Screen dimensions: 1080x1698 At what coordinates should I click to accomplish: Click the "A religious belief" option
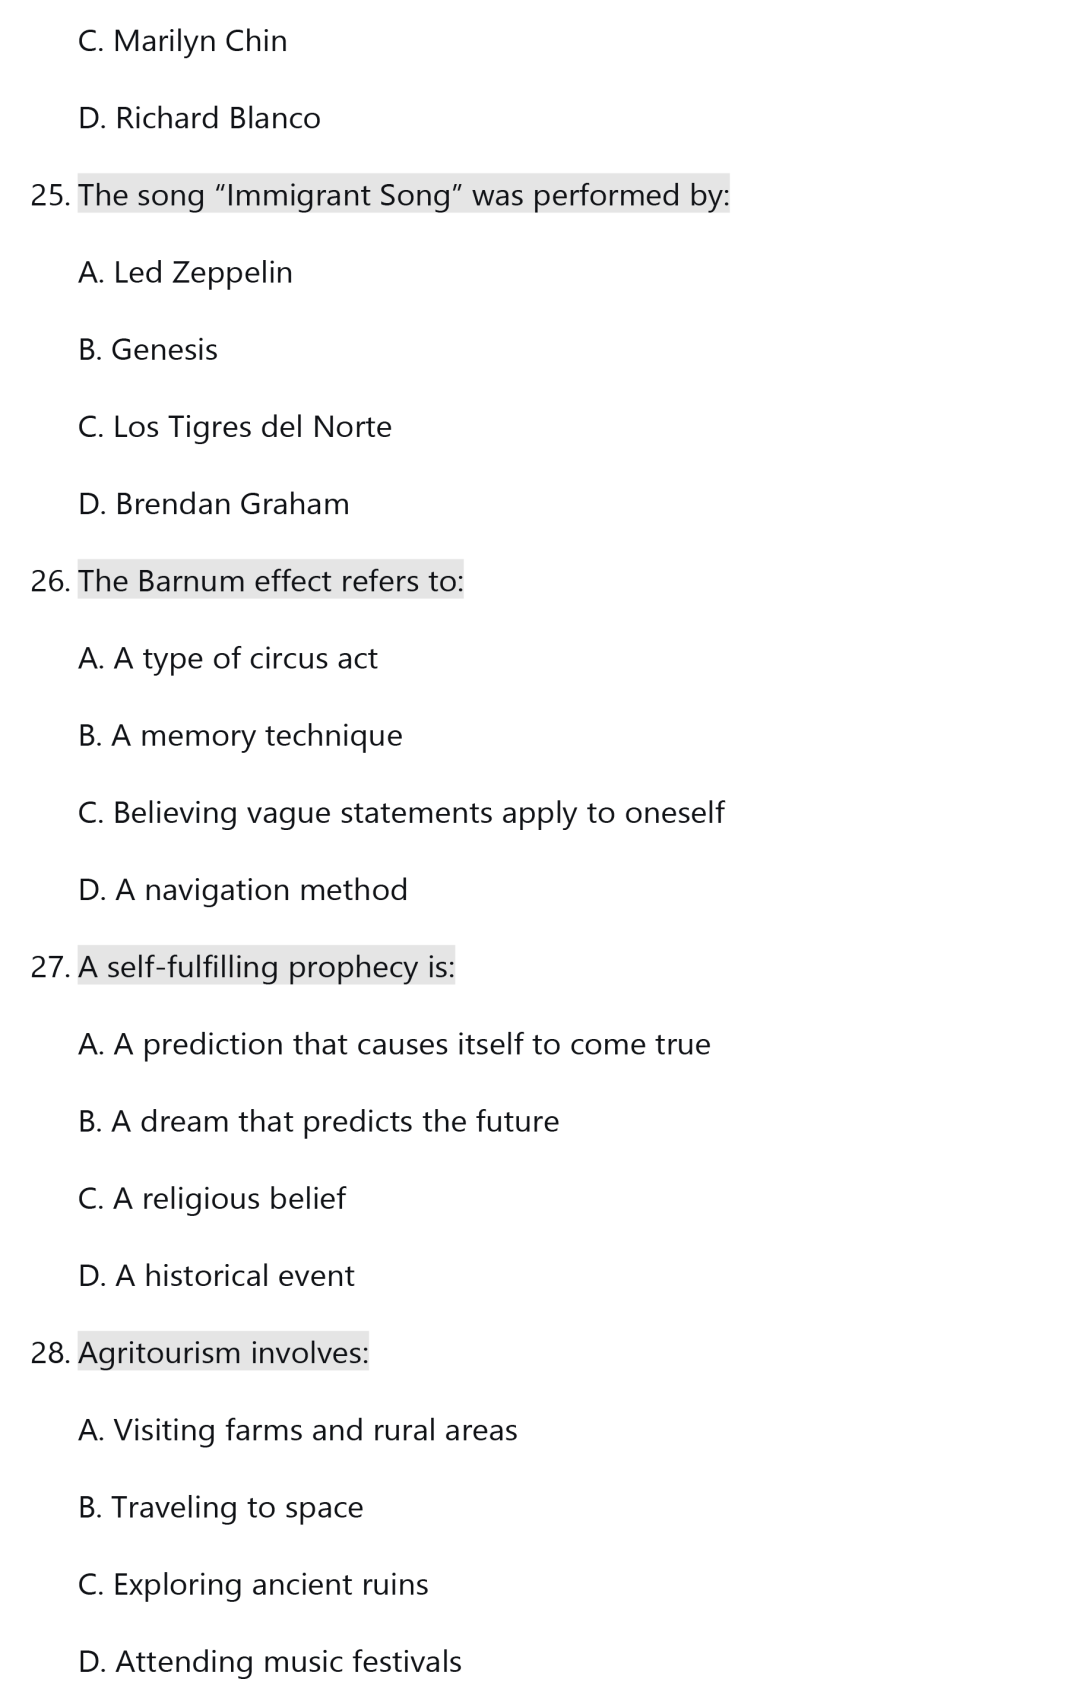(212, 1198)
